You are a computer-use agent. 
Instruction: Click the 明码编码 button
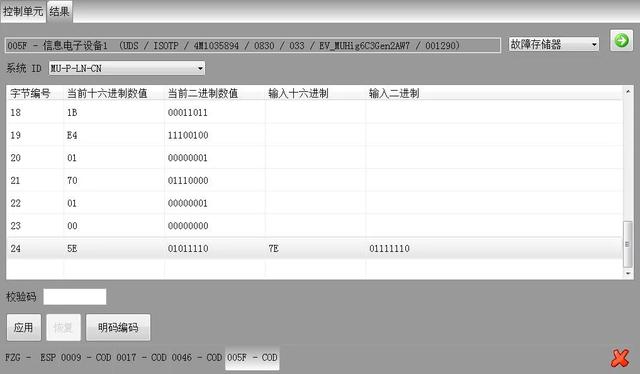coord(118,327)
